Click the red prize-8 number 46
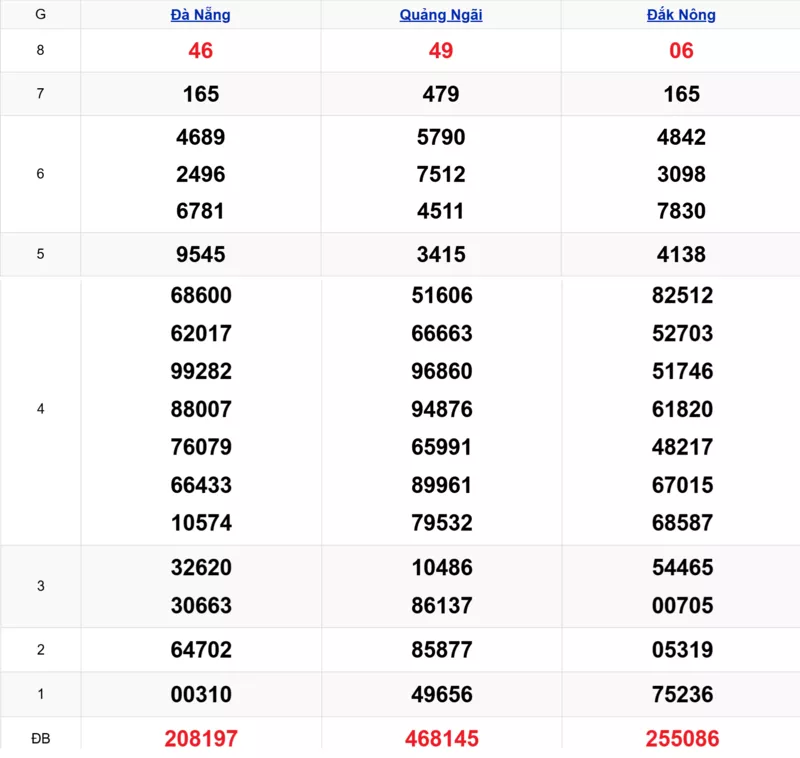Viewport: 800px width, 758px height. point(201,51)
